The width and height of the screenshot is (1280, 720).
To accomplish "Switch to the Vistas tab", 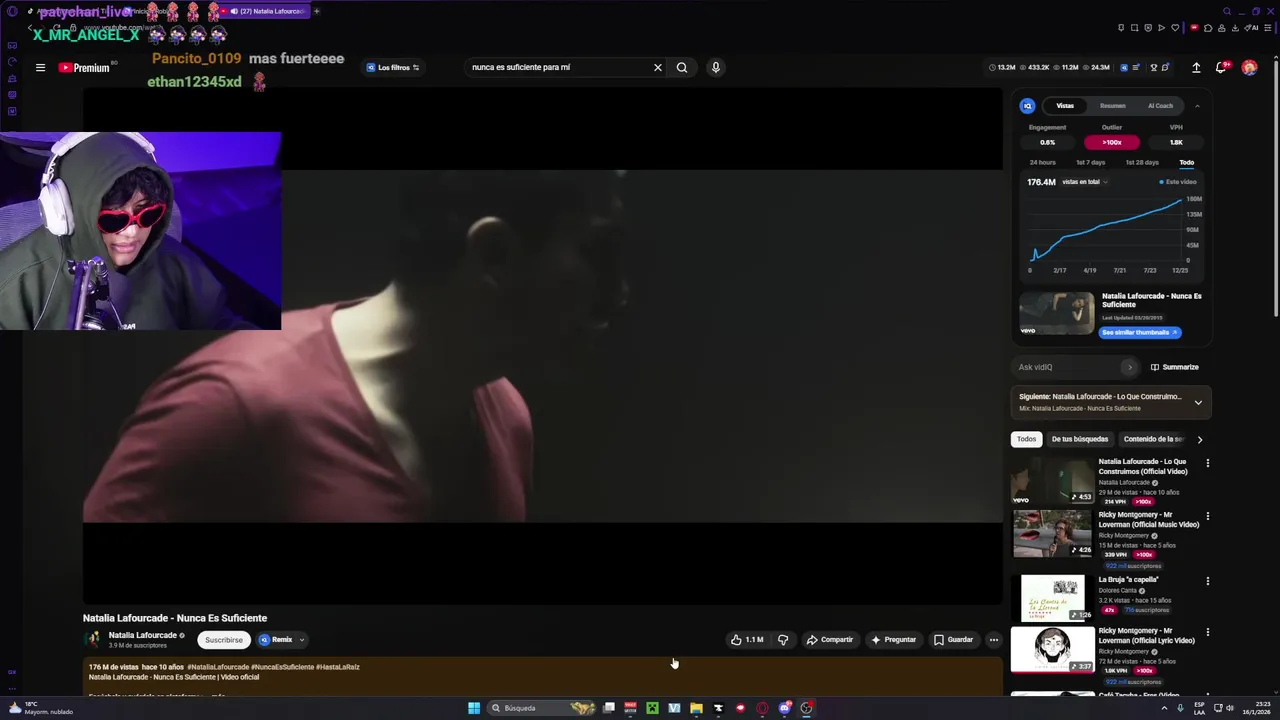I will 1065,106.
